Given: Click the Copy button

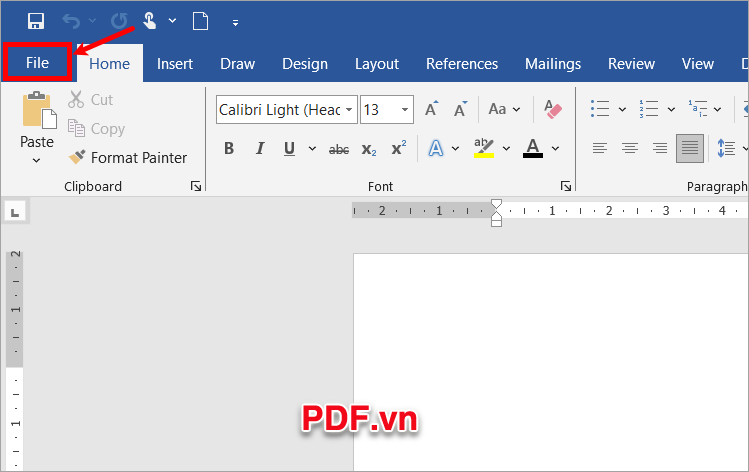Looking at the screenshot, I should 96,128.
